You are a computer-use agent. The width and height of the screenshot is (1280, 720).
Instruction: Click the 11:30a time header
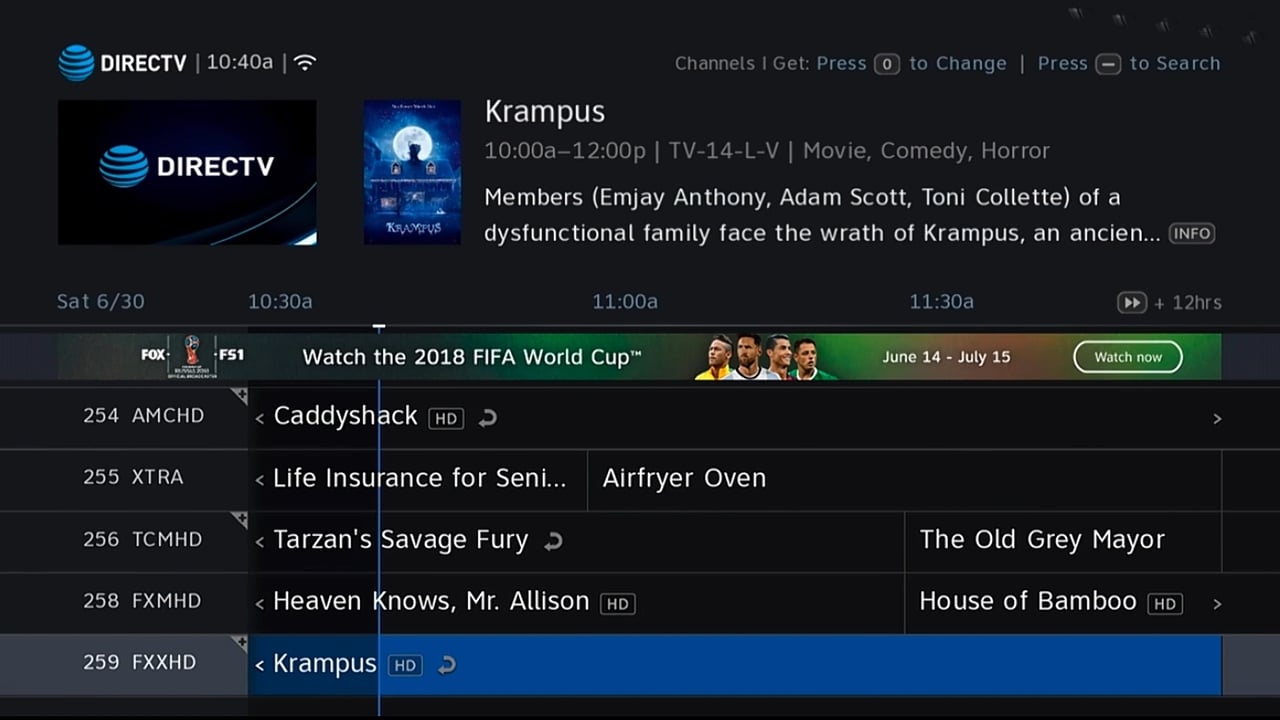pyautogui.click(x=941, y=302)
